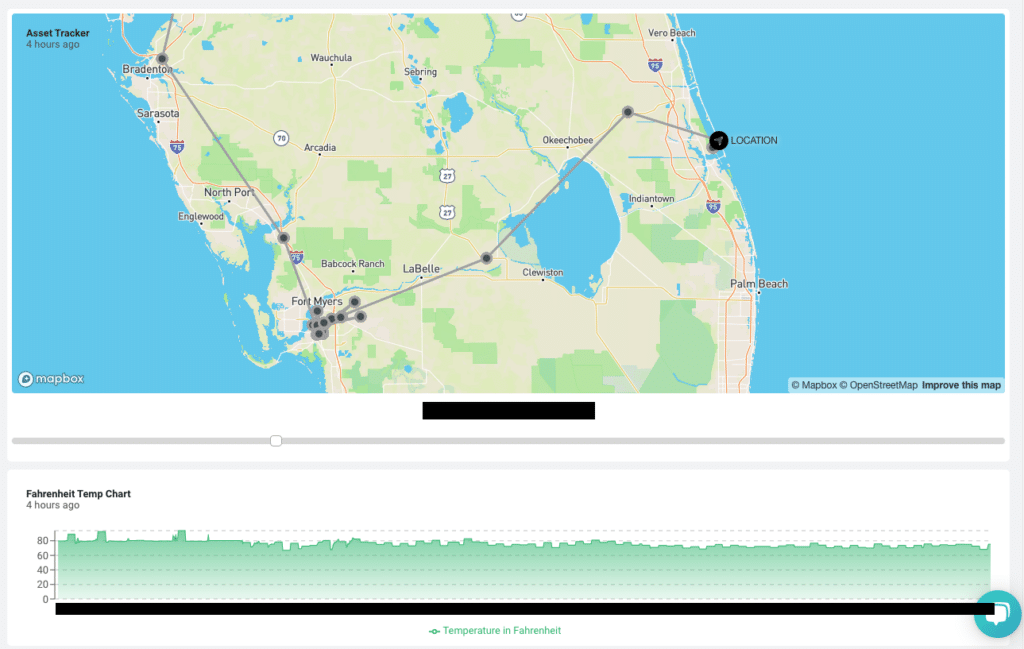Click the redacted label above the slider
This screenshot has height=649, width=1024.
click(x=508, y=410)
